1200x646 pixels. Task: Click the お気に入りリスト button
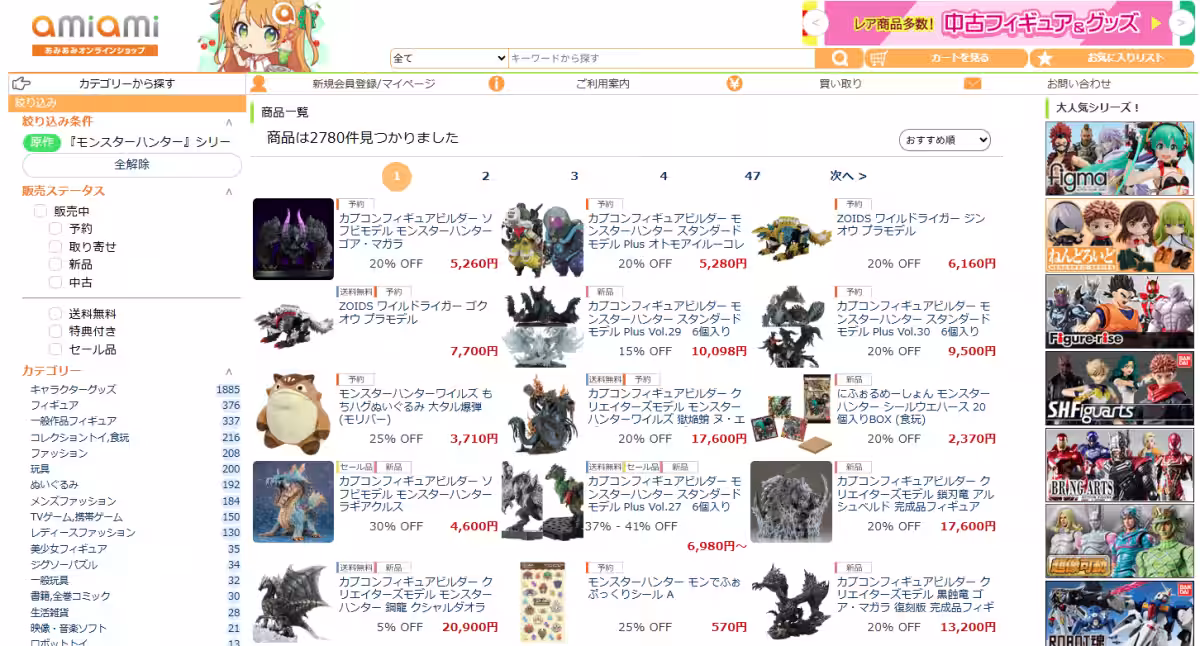coord(1113,59)
